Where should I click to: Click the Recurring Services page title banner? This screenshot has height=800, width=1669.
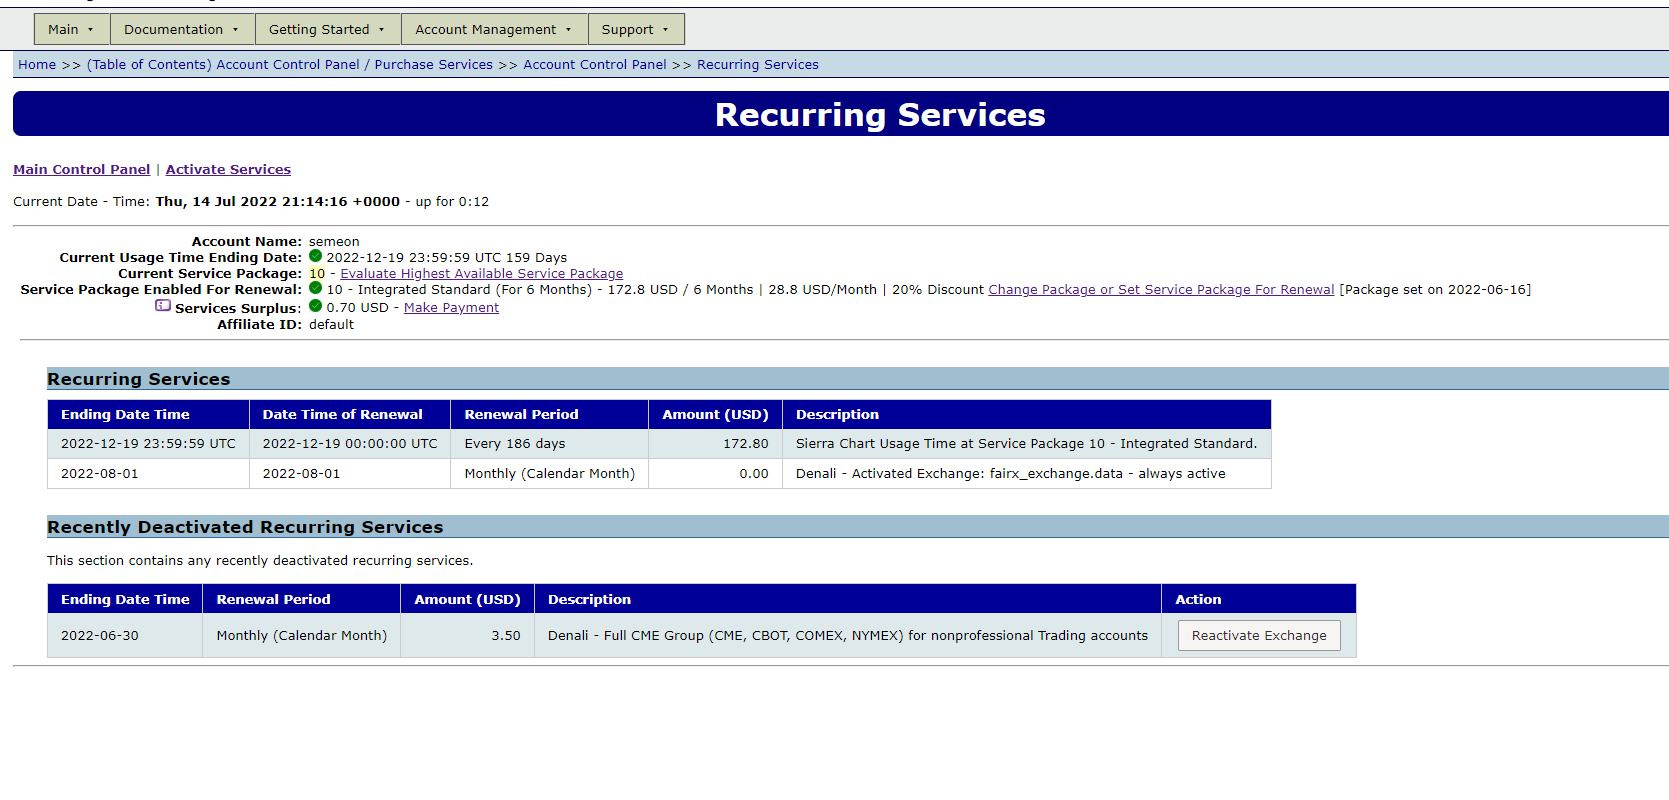841,114
